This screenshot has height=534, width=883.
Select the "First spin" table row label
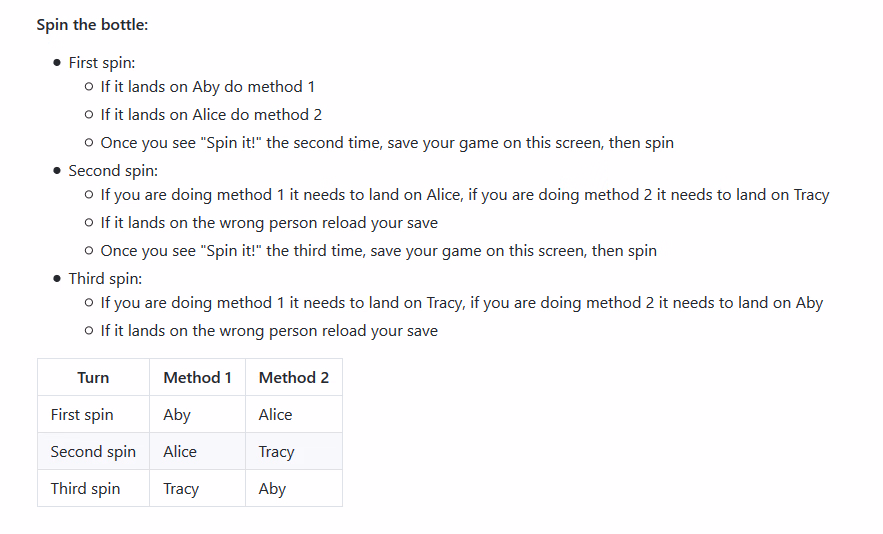[82, 415]
